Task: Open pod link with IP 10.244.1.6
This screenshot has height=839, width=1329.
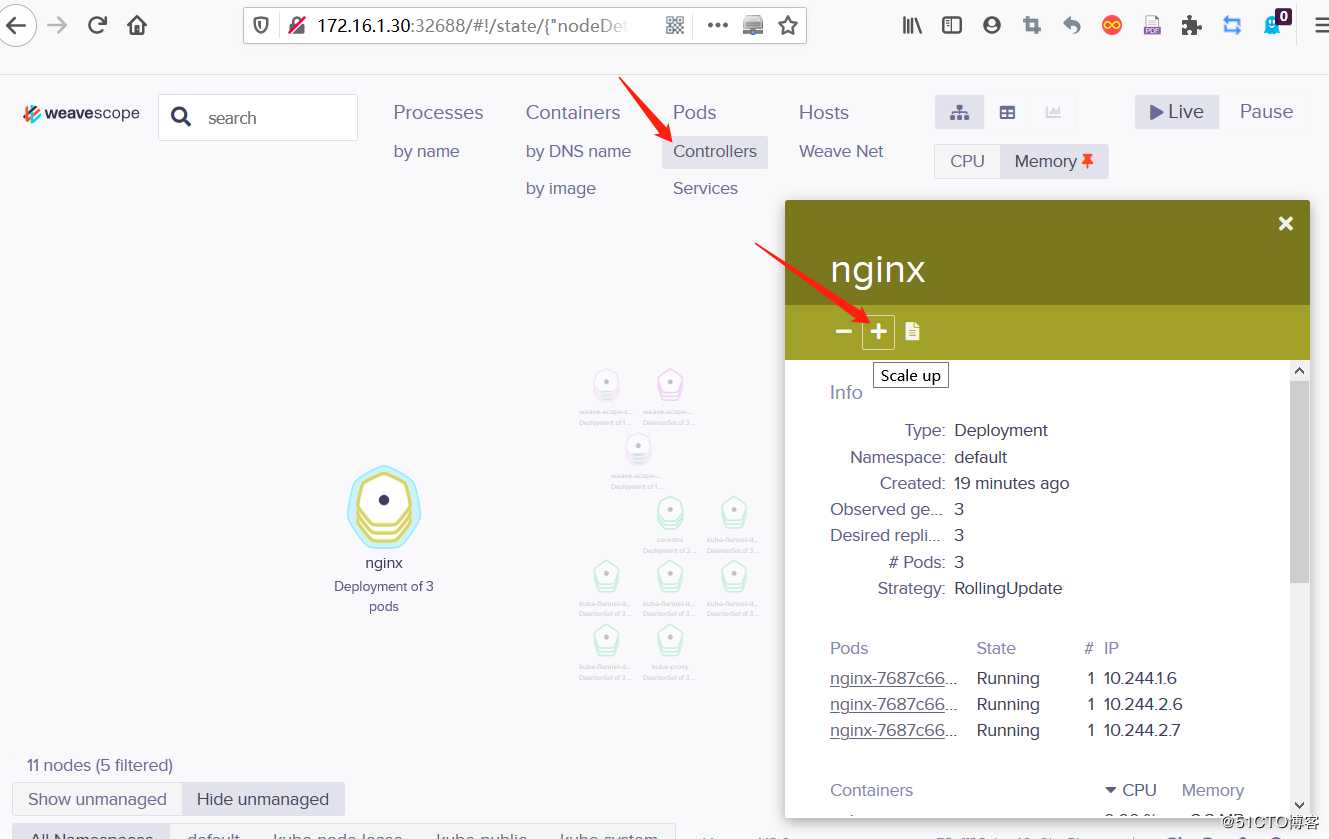Action: (894, 678)
